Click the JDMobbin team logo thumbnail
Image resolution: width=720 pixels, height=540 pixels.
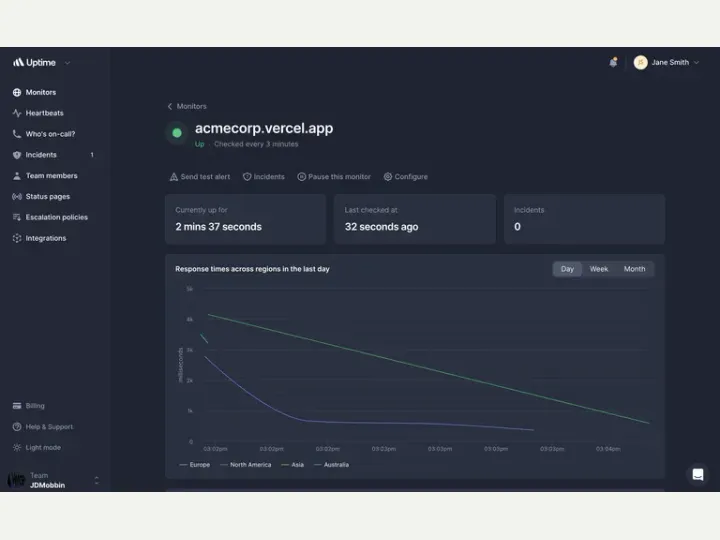coord(17,480)
